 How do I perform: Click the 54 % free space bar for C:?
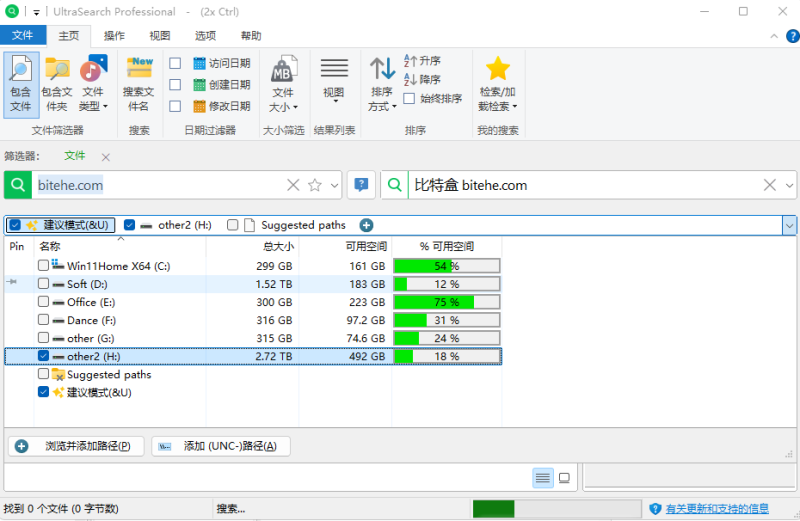446,266
